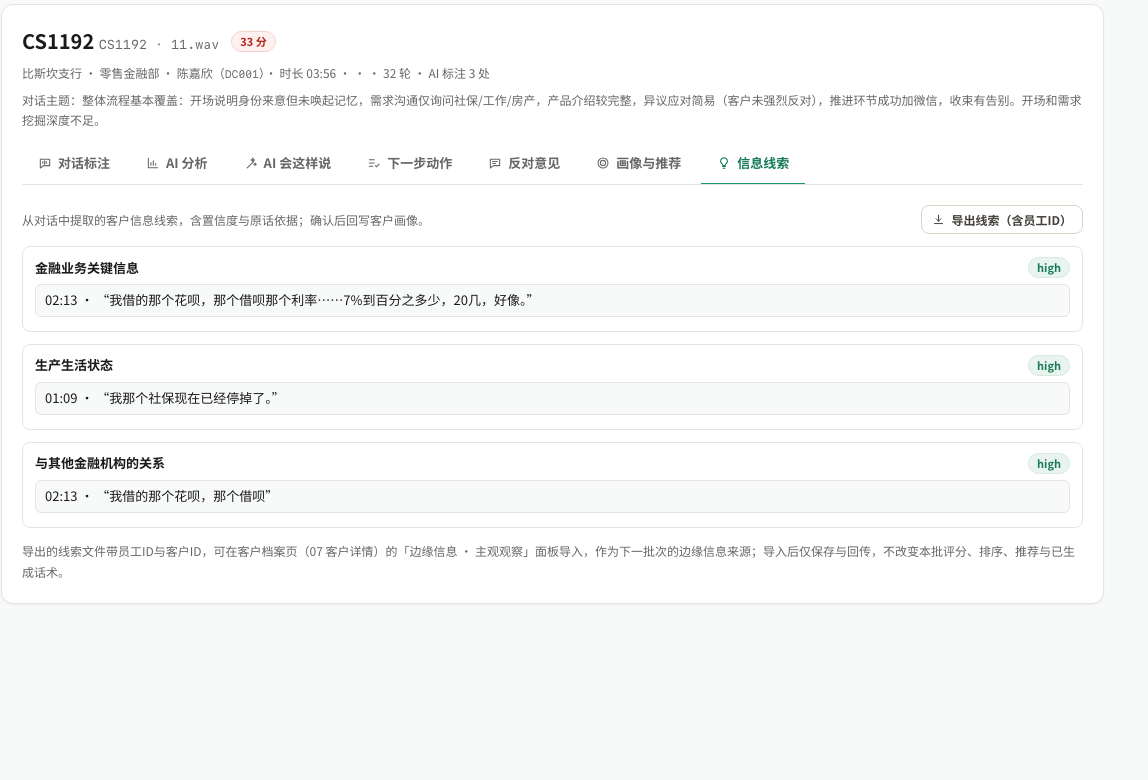Click the quote about 借呗 interest rate 7%

pyautogui.click(x=552, y=300)
